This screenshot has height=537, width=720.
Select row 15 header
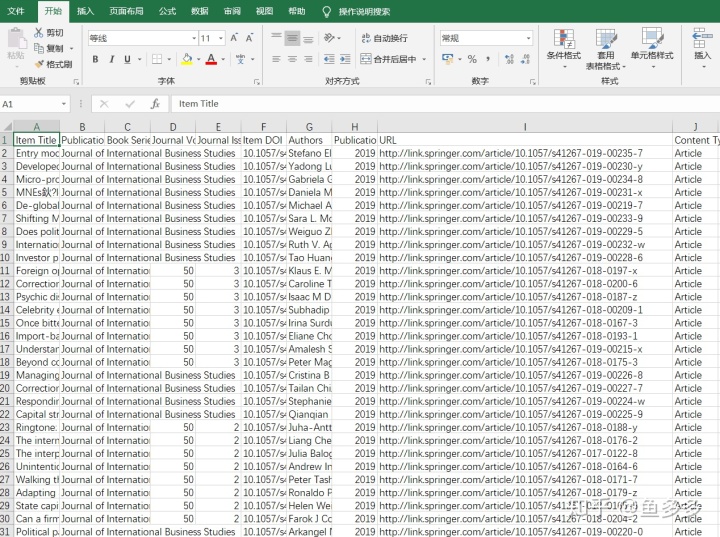[x=6, y=323]
